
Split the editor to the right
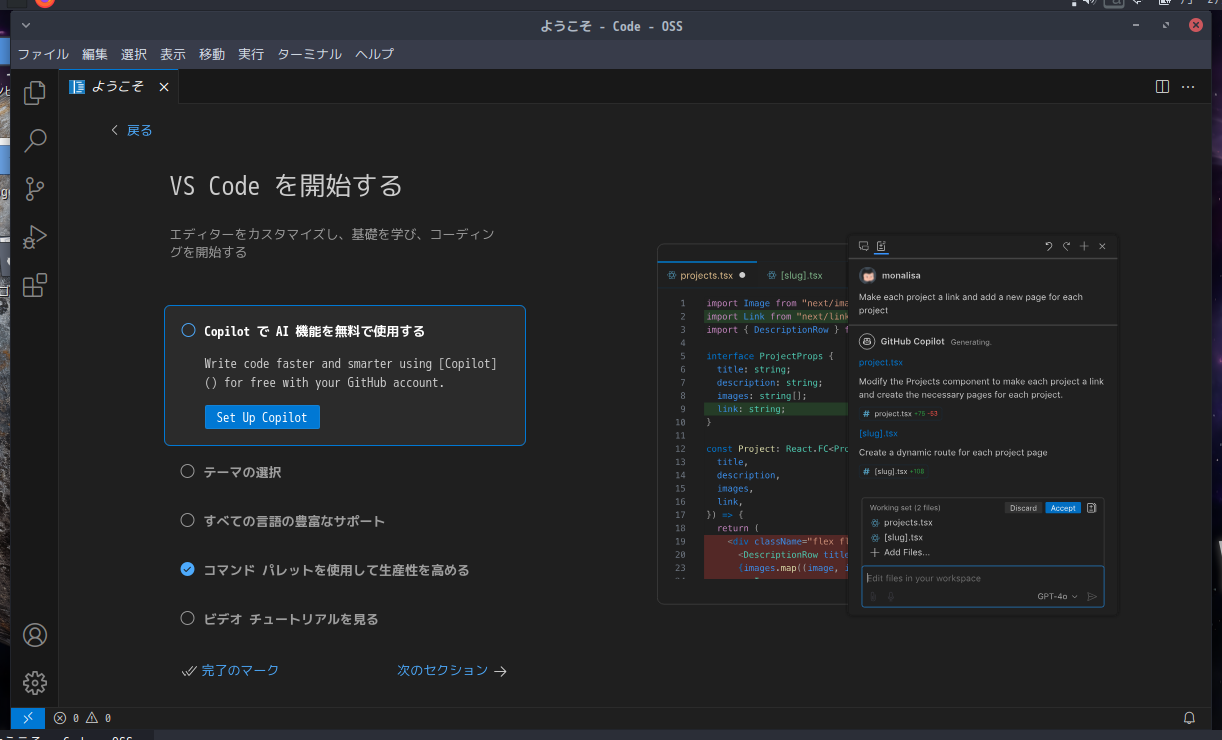tap(1161, 86)
